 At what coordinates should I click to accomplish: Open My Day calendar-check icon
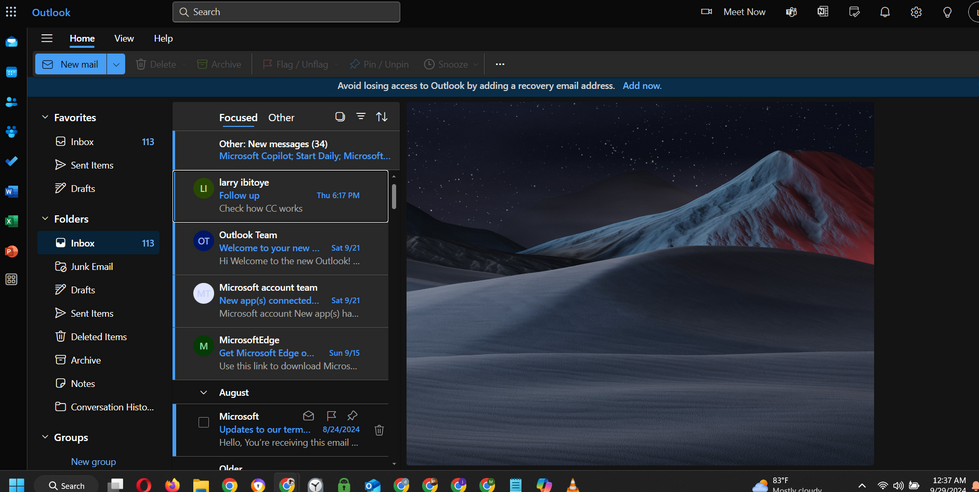point(854,12)
